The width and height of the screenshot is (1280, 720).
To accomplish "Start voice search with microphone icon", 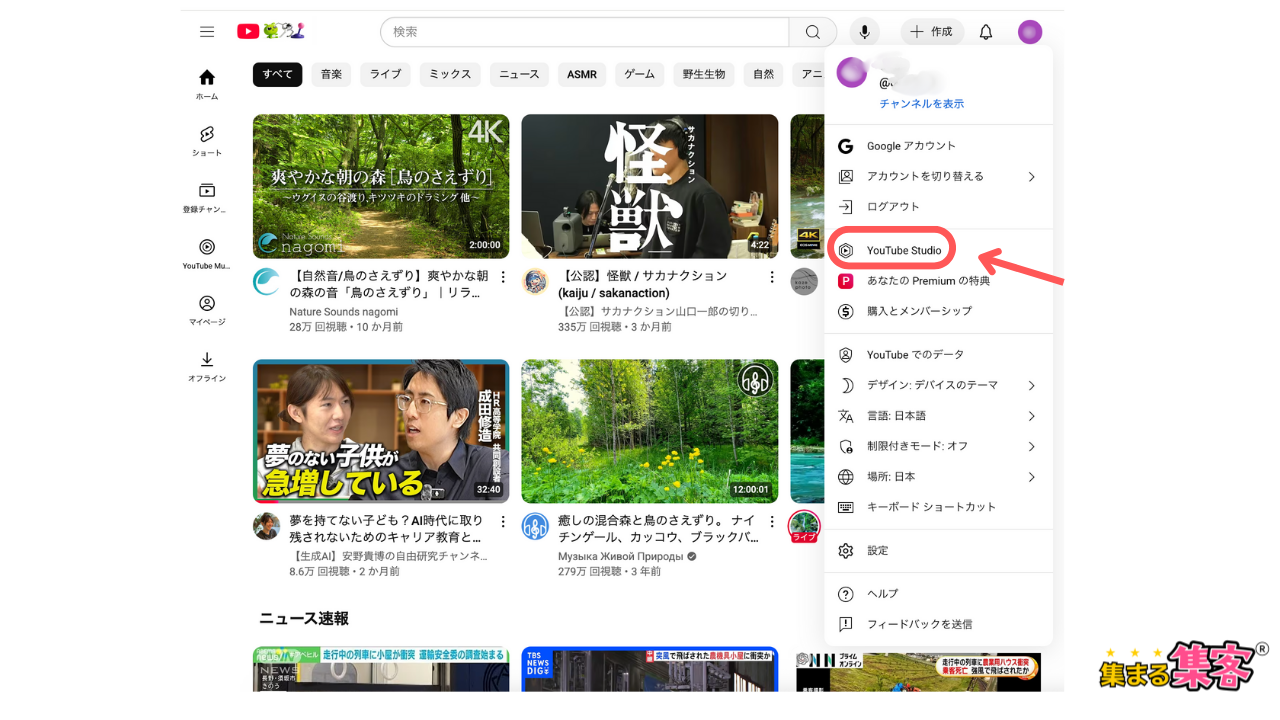I will [865, 32].
